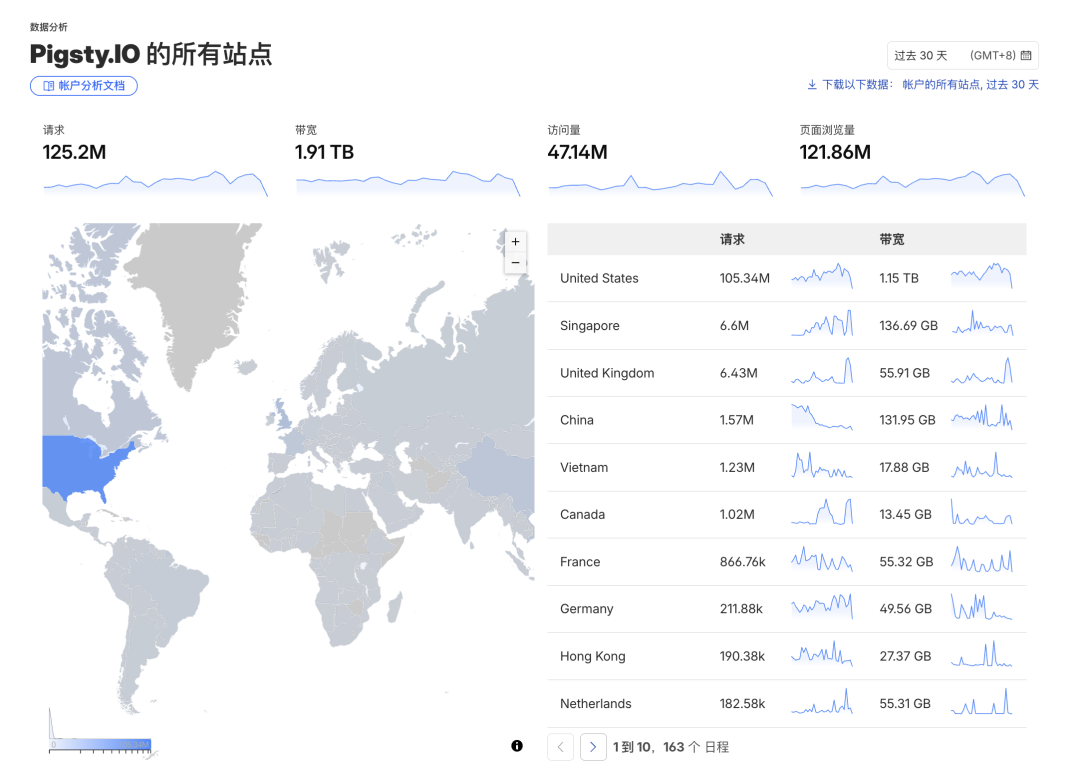Select the United States row label
The height and width of the screenshot is (774, 1080).
click(599, 278)
